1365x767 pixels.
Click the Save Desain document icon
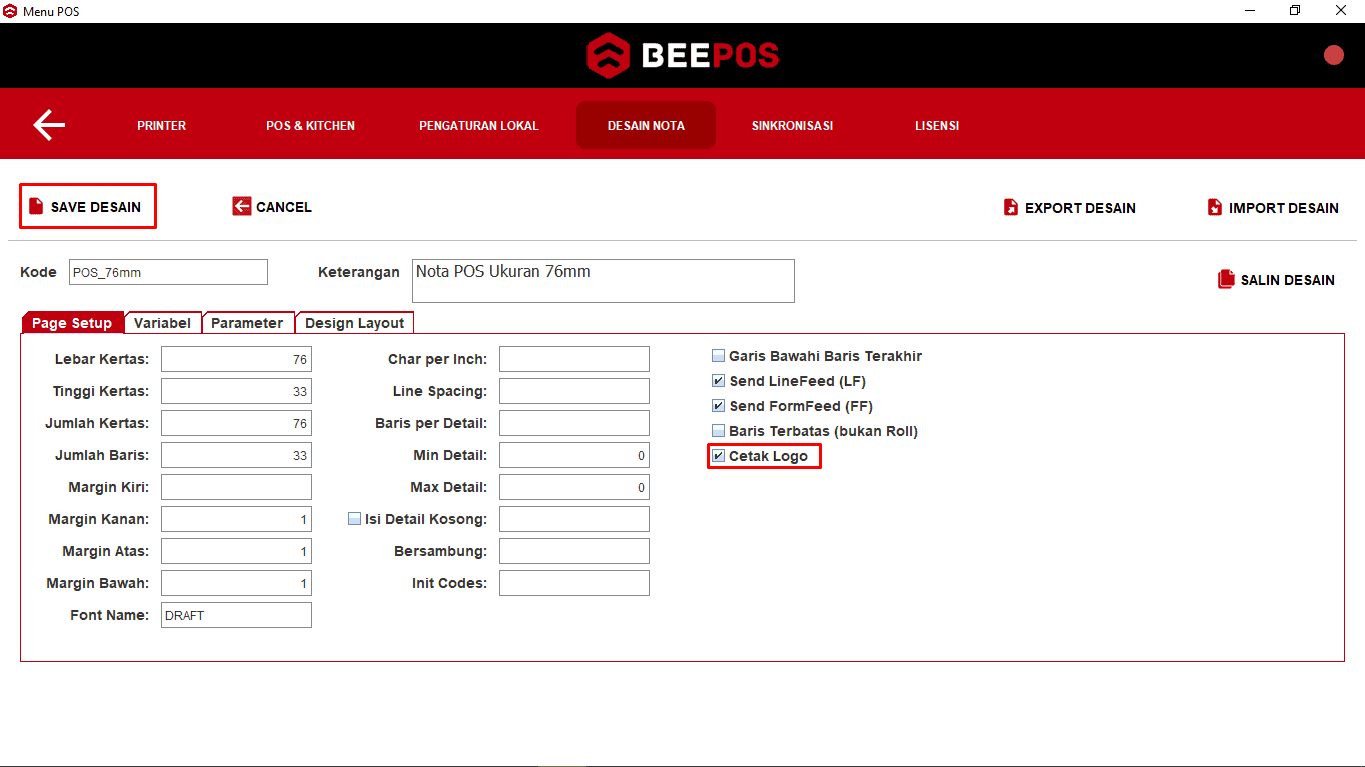click(x=37, y=207)
